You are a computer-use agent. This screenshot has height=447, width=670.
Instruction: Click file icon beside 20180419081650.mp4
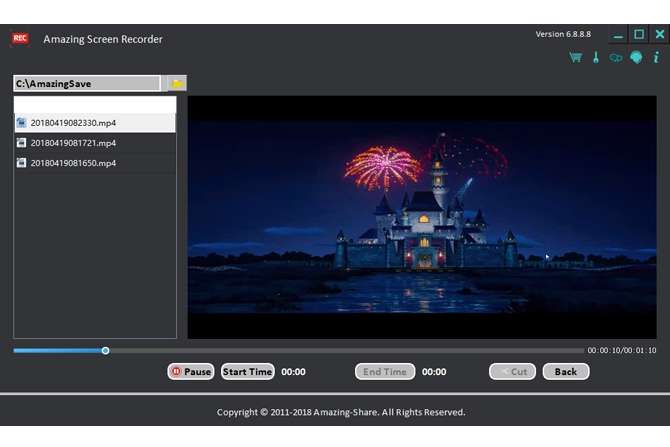[x=21, y=163]
